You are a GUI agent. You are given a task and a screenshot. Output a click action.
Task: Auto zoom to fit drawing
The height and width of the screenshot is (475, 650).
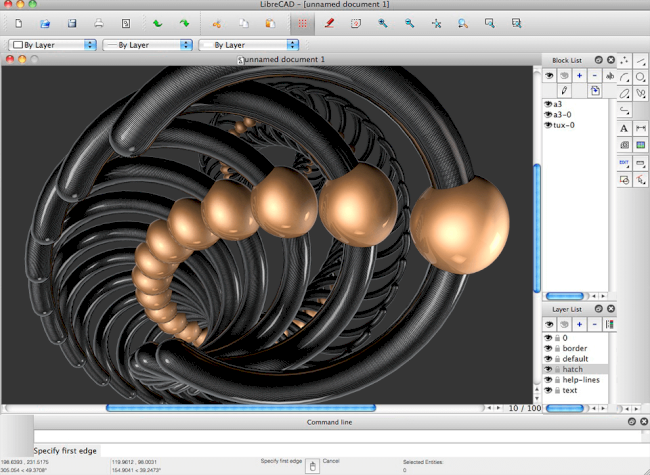click(436, 23)
